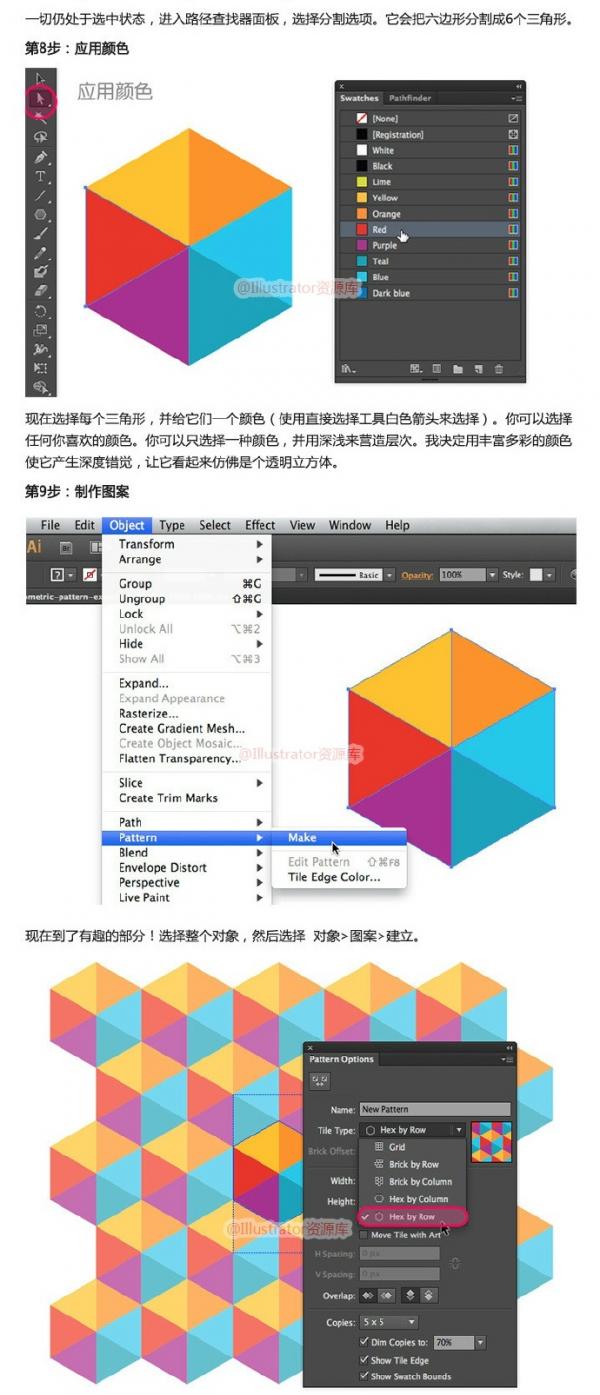The width and height of the screenshot is (600, 1395).
Task: Select the Purple swatch
Action: click(x=384, y=245)
